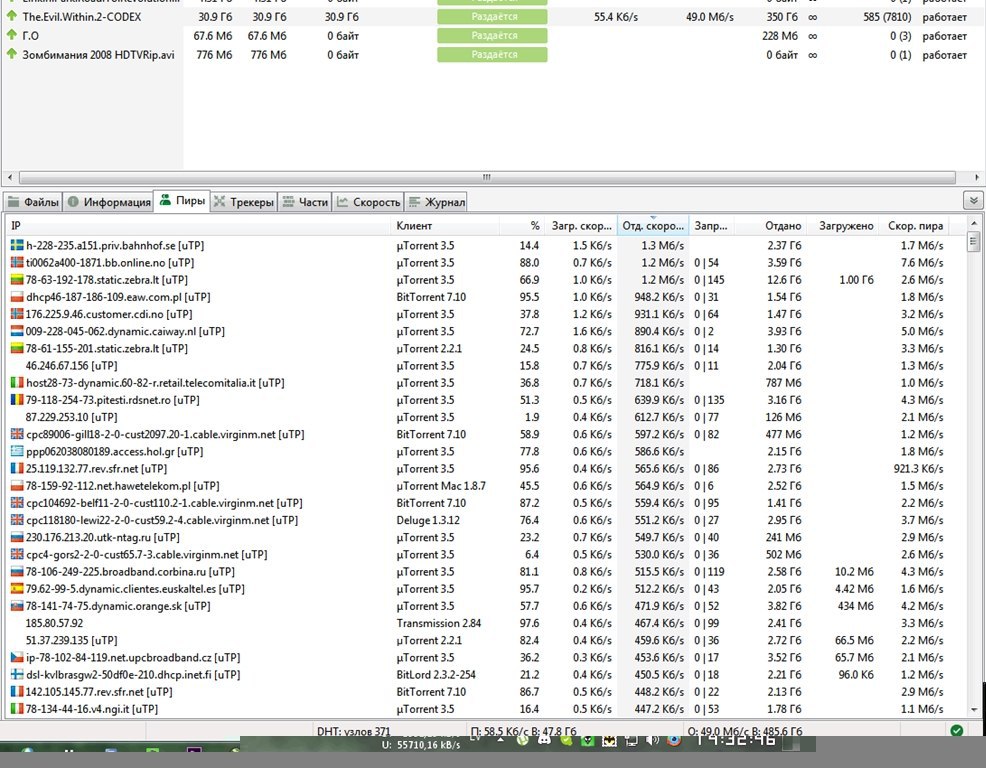Click the Deluge 1.3.12 client cell

428,520
